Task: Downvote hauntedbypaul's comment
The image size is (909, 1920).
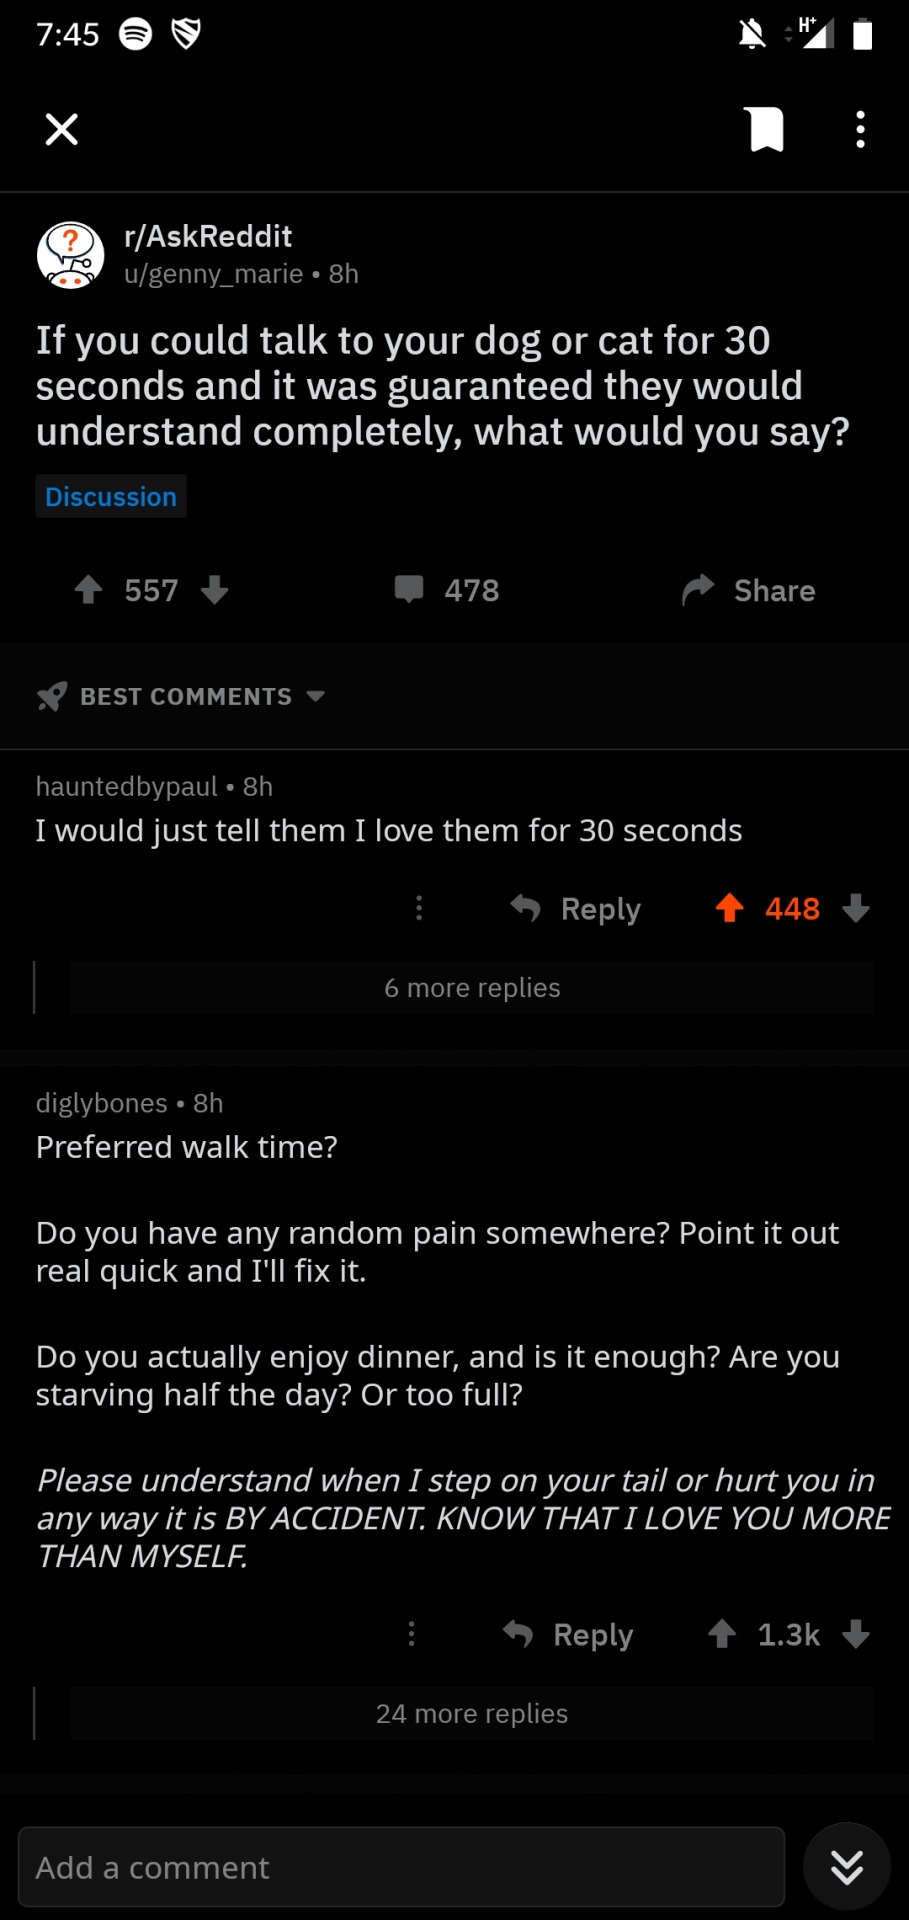Action: point(856,908)
